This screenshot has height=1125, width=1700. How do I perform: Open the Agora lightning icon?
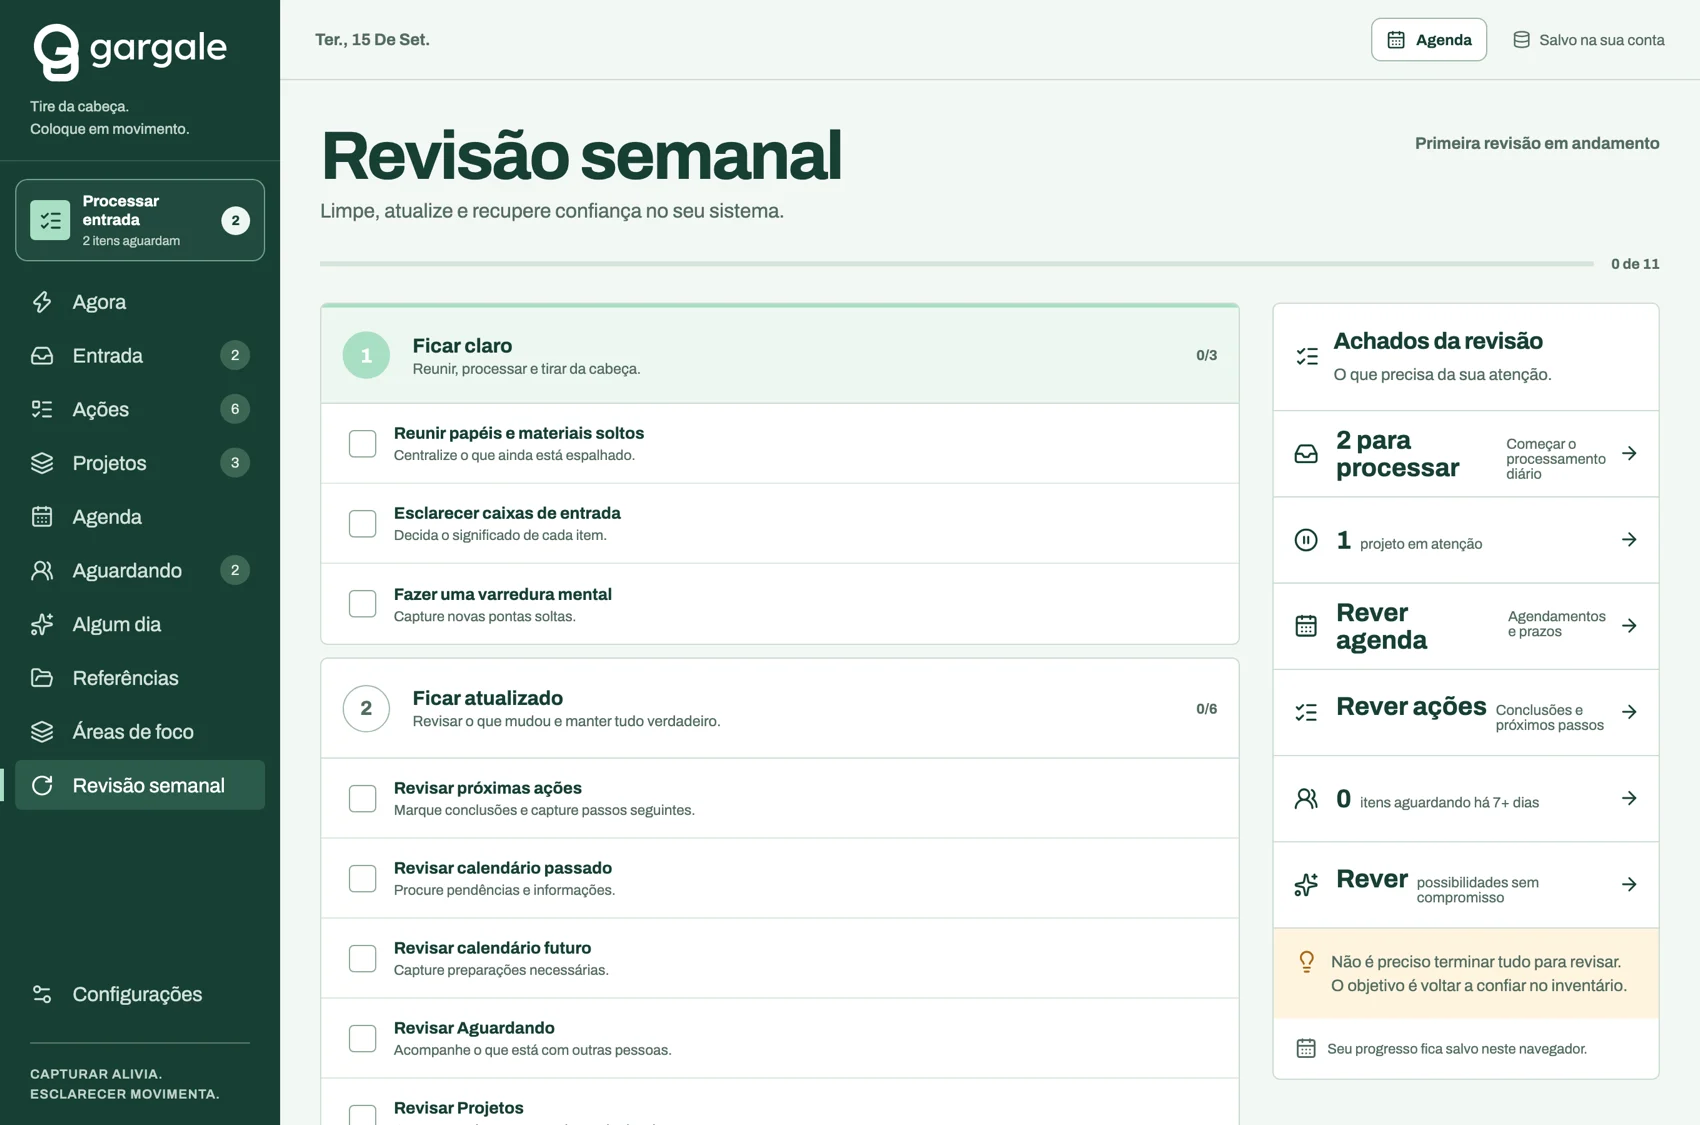pyautogui.click(x=42, y=302)
